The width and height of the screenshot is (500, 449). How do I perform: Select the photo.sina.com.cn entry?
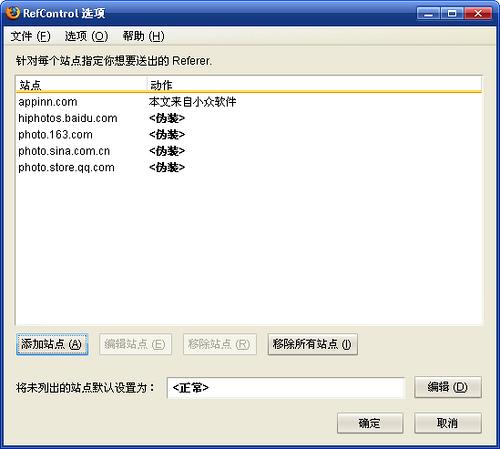pyautogui.click(x=248, y=151)
